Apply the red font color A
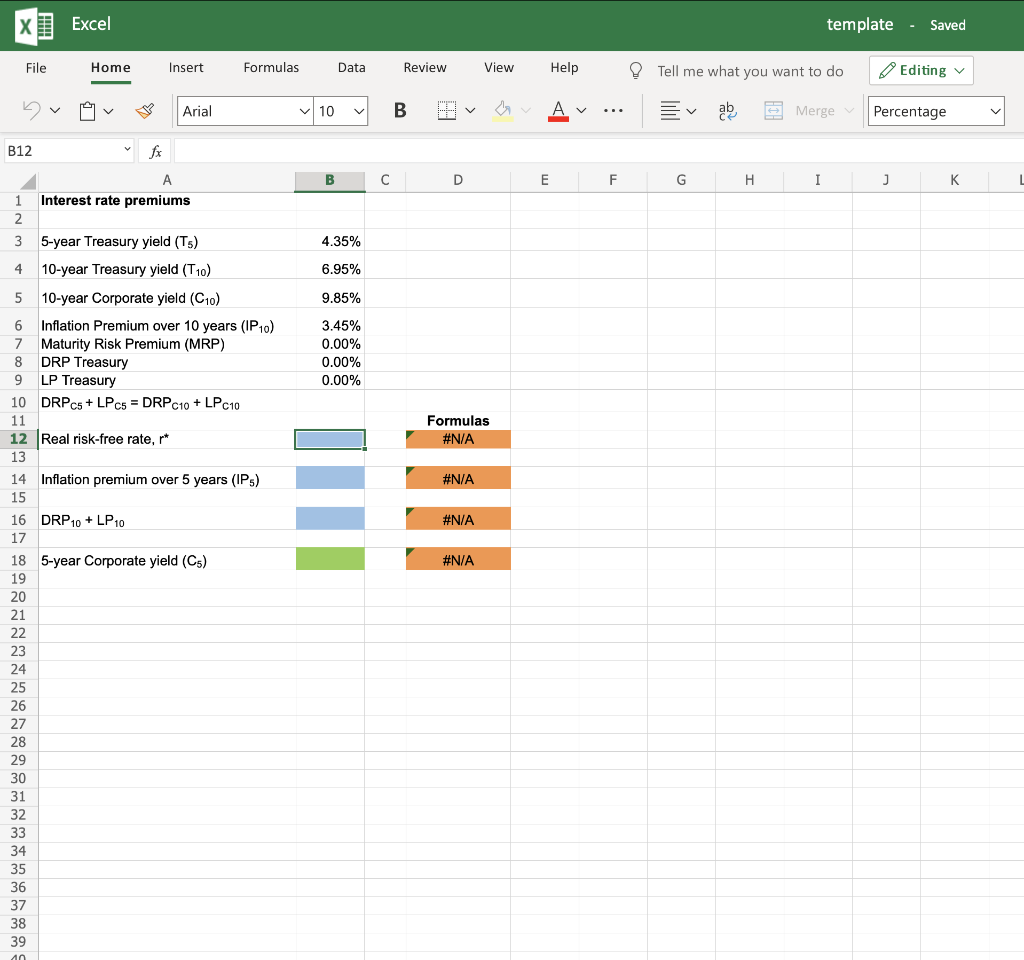 coord(558,110)
